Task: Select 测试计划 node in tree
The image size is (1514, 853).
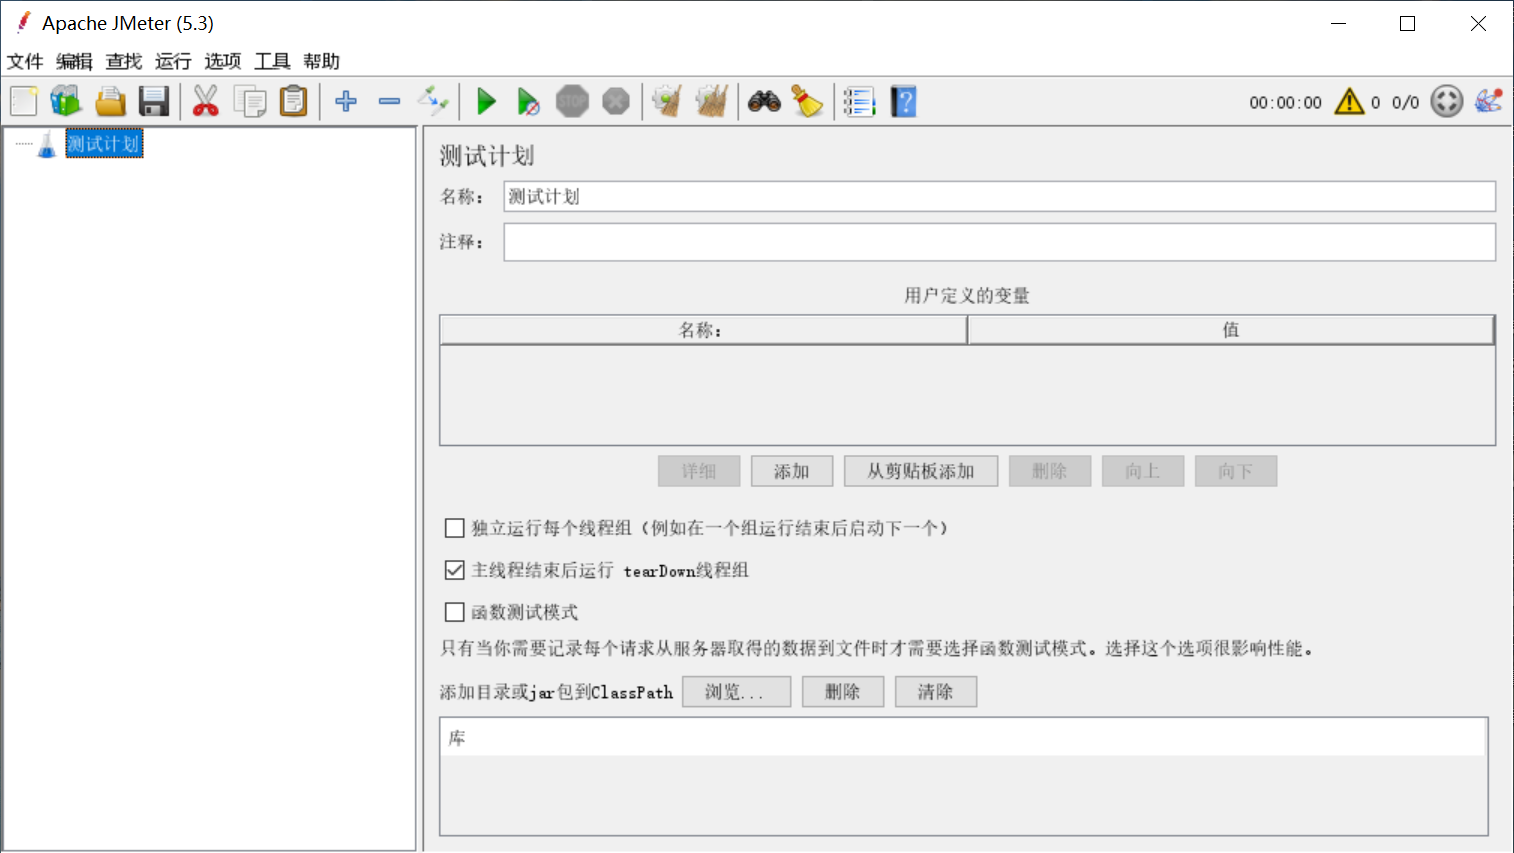Action: point(104,144)
